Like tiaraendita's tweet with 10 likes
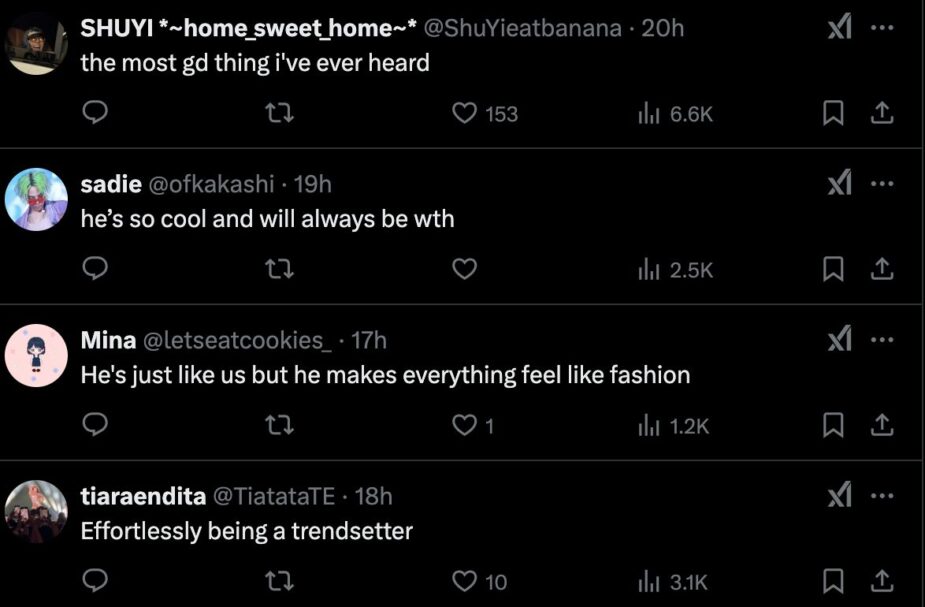 (x=465, y=581)
